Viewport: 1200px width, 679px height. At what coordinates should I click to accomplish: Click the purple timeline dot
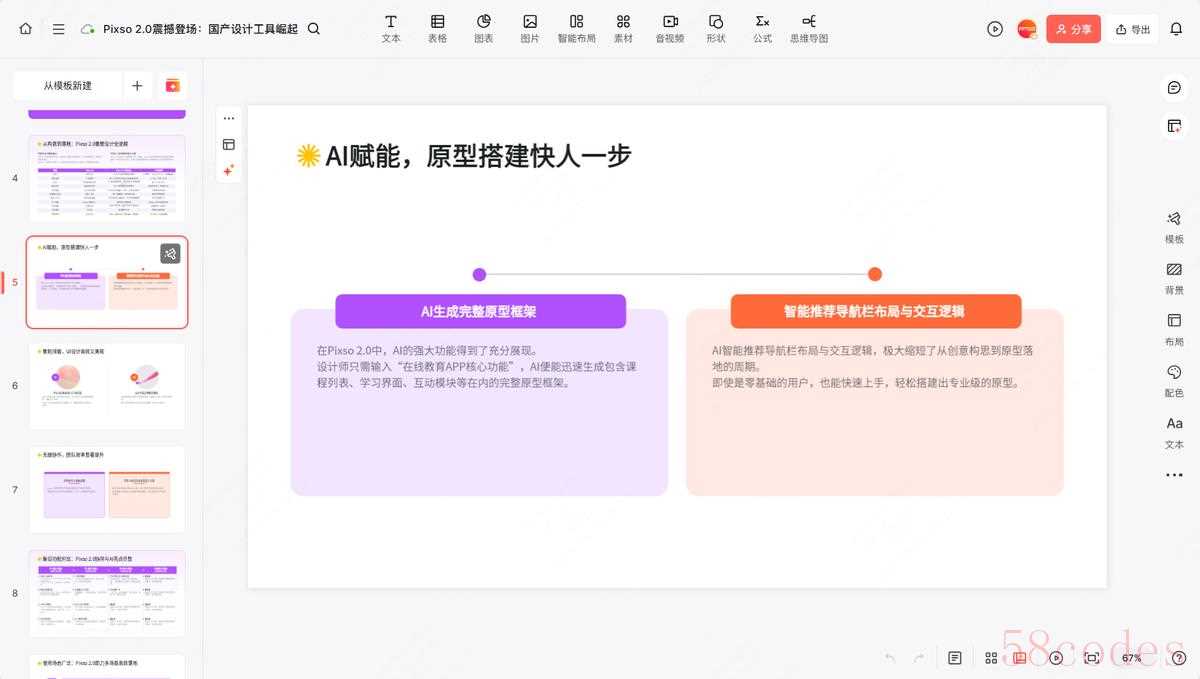479,274
